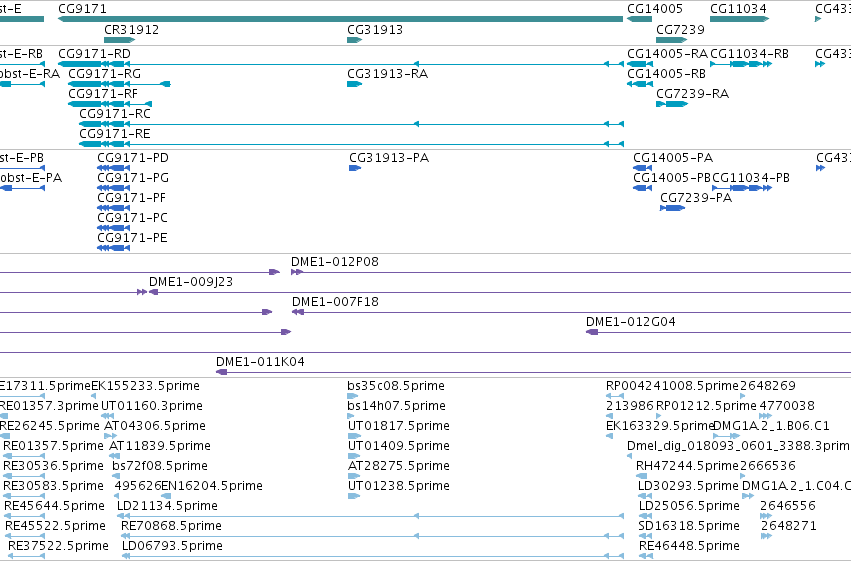Select EST UT01238.5prime
Image resolution: width=851 pixels, height=561 pixels.
399,486
